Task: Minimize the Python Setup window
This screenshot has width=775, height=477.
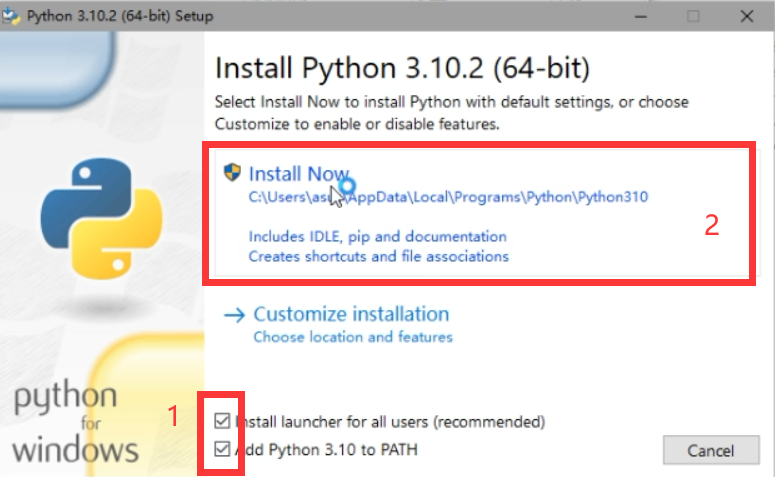Action: (x=641, y=16)
